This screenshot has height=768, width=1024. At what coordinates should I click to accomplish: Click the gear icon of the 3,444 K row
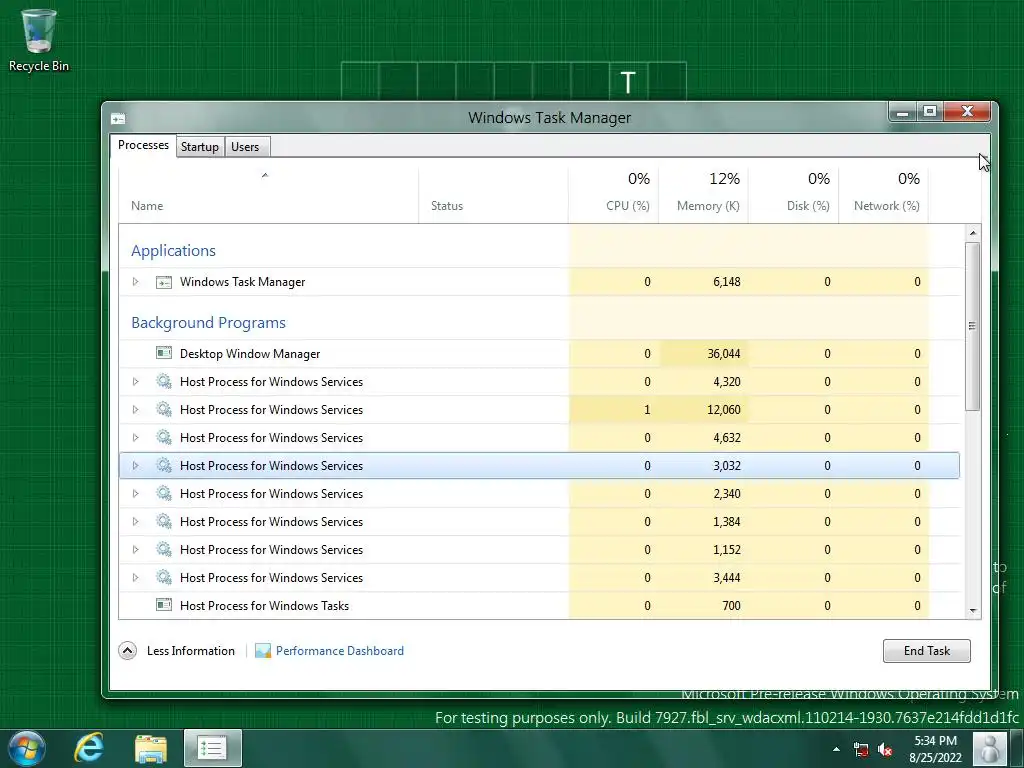pyautogui.click(x=164, y=578)
